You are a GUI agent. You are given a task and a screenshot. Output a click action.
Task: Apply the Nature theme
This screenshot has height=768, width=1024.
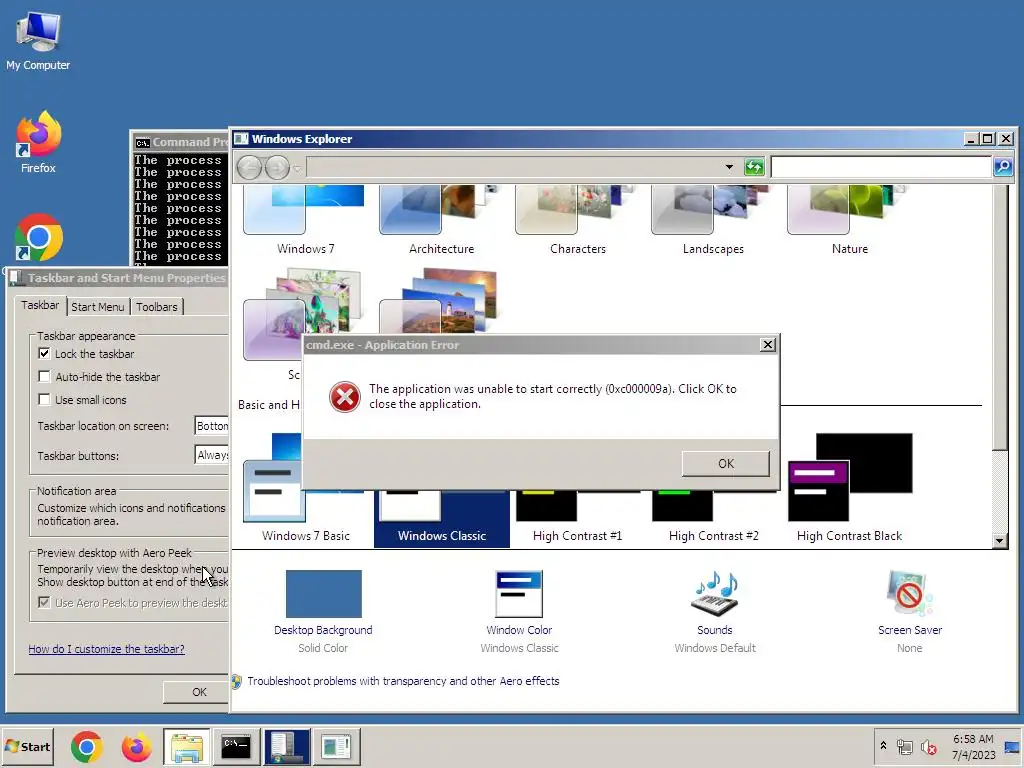[850, 220]
